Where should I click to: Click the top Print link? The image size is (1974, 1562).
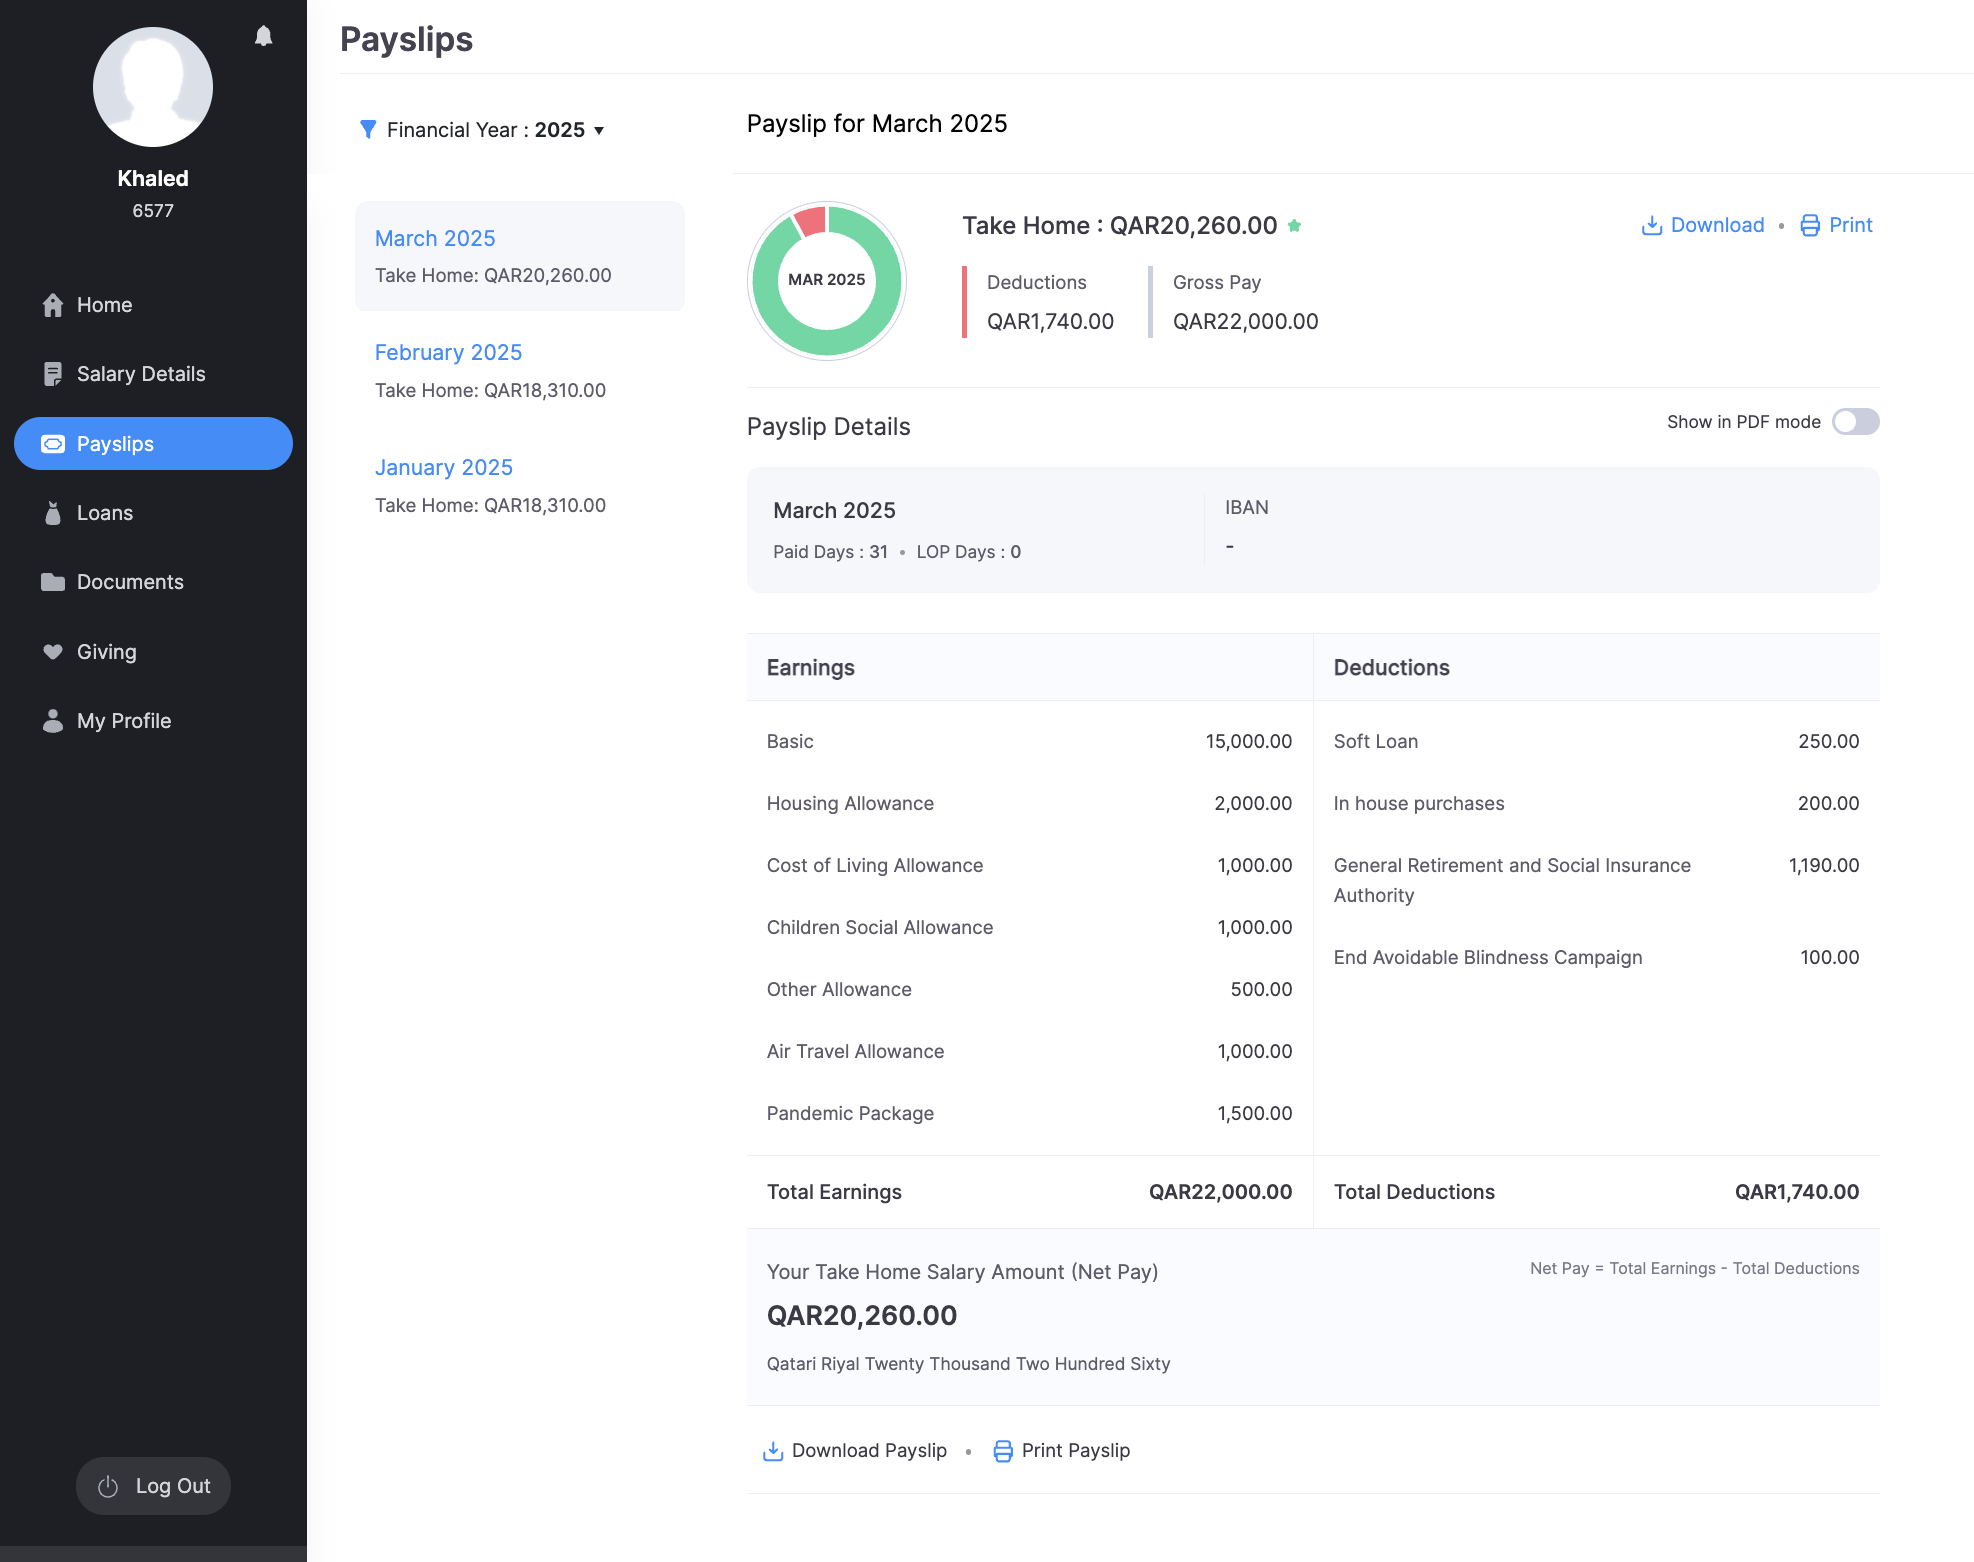tap(1837, 225)
